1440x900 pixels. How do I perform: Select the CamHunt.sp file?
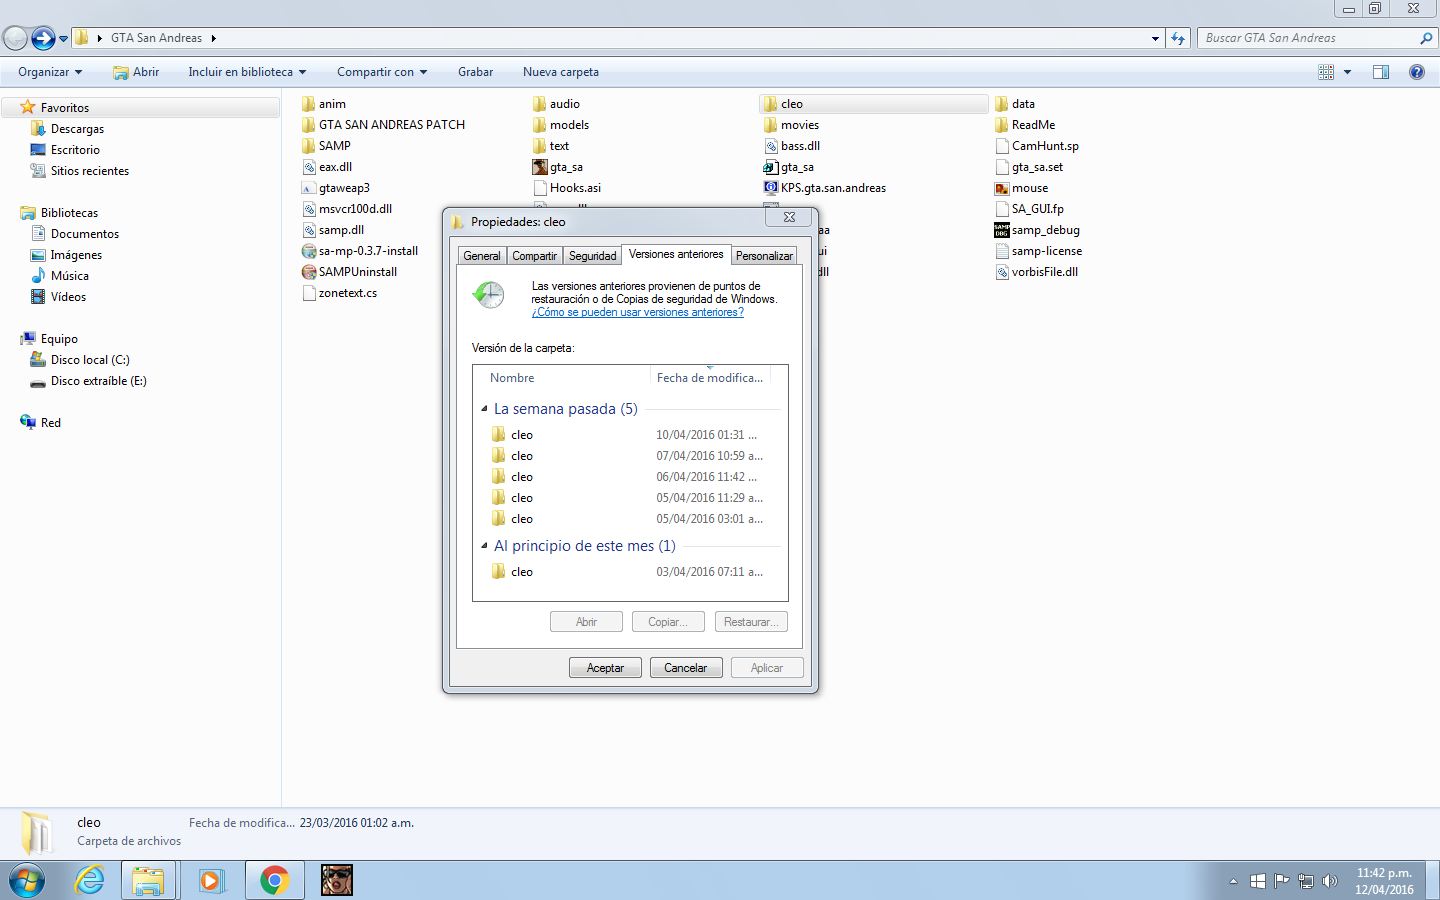click(1037, 146)
